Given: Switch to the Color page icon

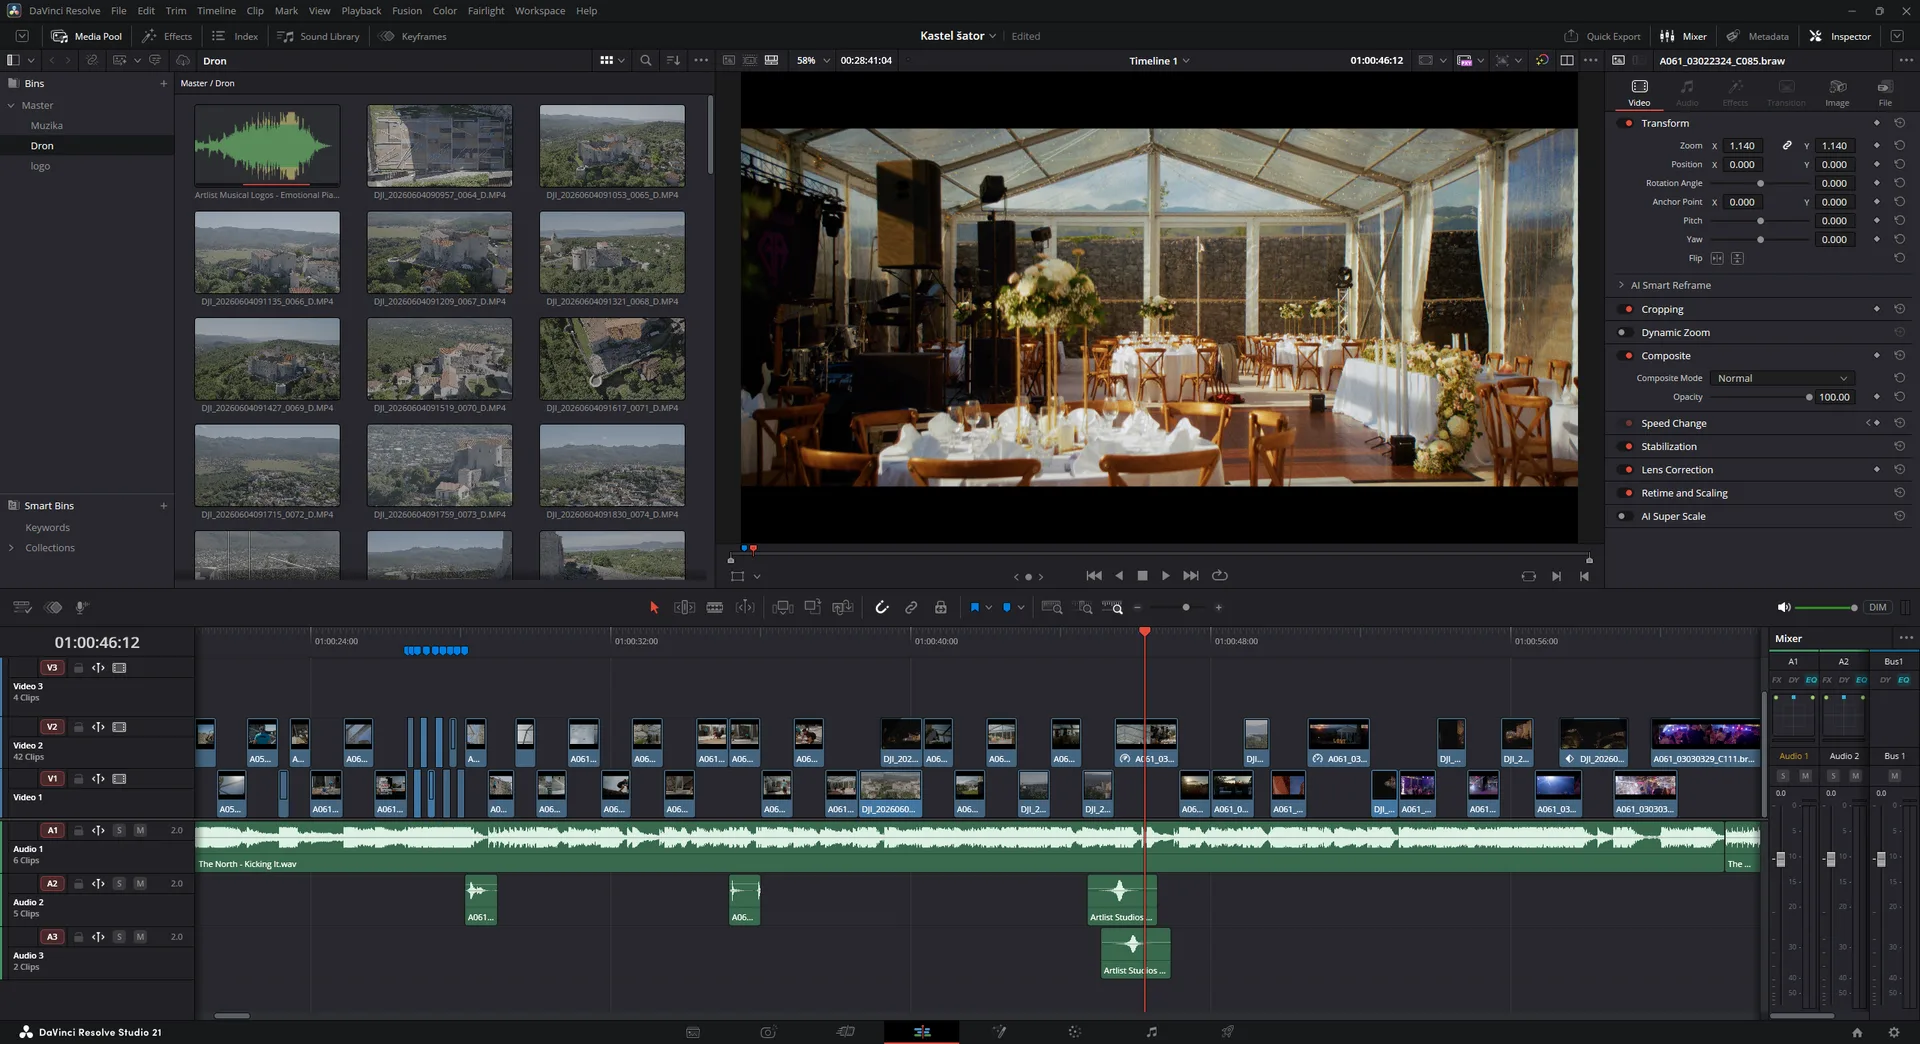Looking at the screenshot, I should 1075,1032.
